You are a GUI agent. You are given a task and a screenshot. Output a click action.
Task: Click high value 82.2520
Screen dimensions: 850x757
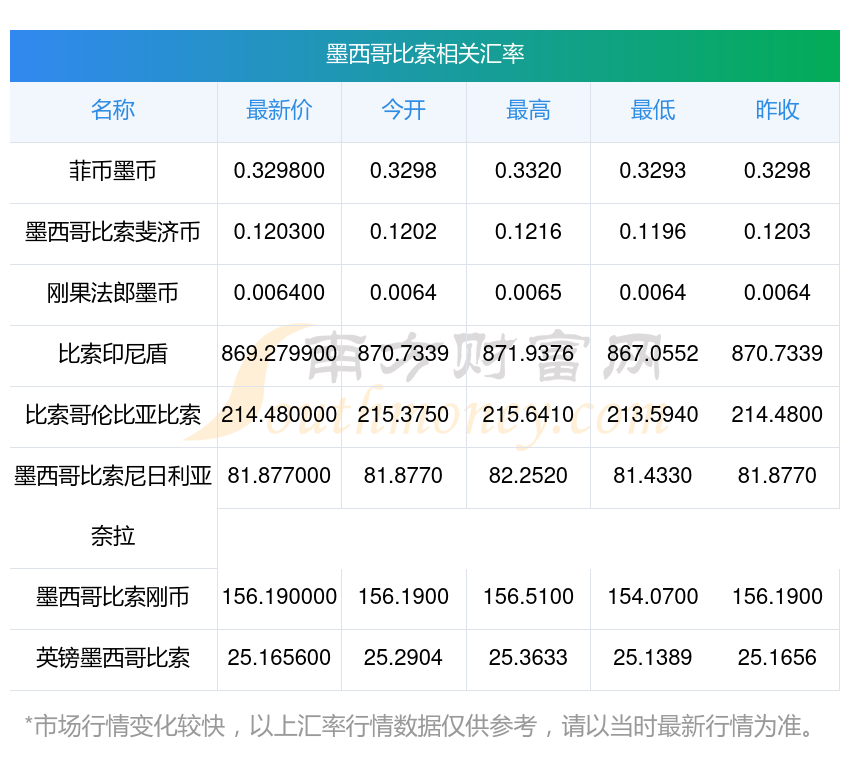click(528, 476)
